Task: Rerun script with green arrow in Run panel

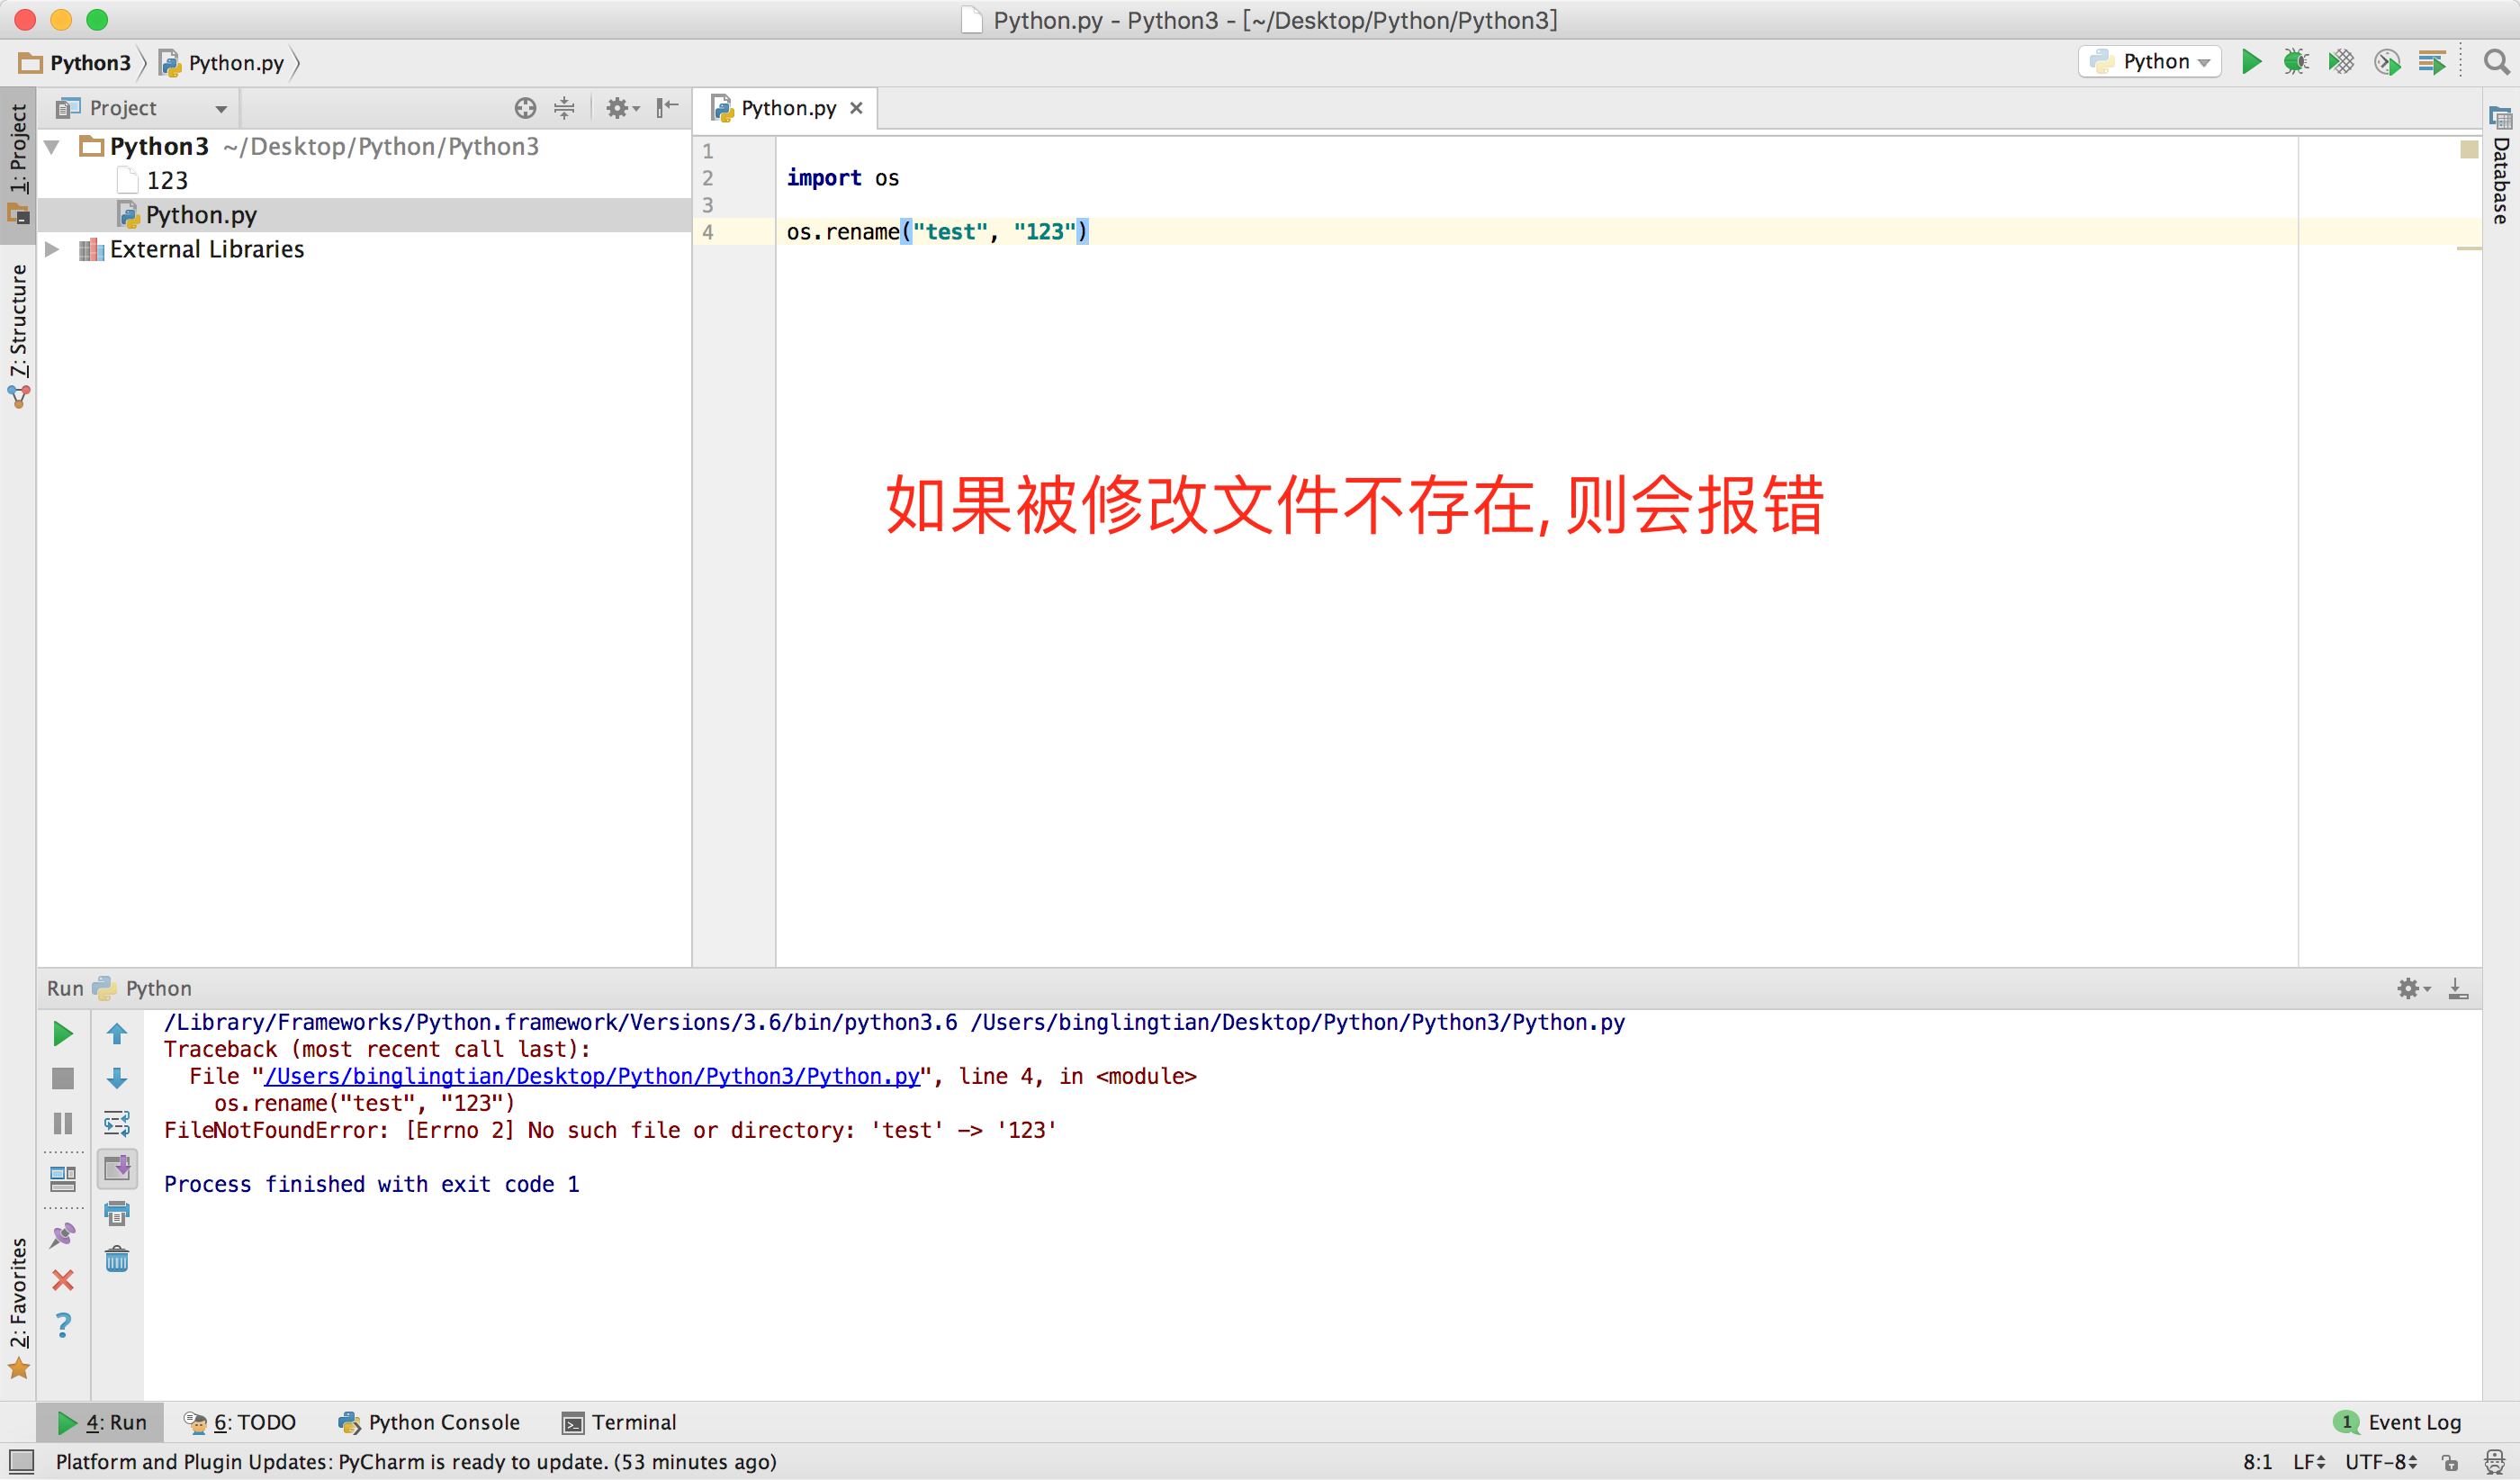Action: click(x=63, y=1033)
